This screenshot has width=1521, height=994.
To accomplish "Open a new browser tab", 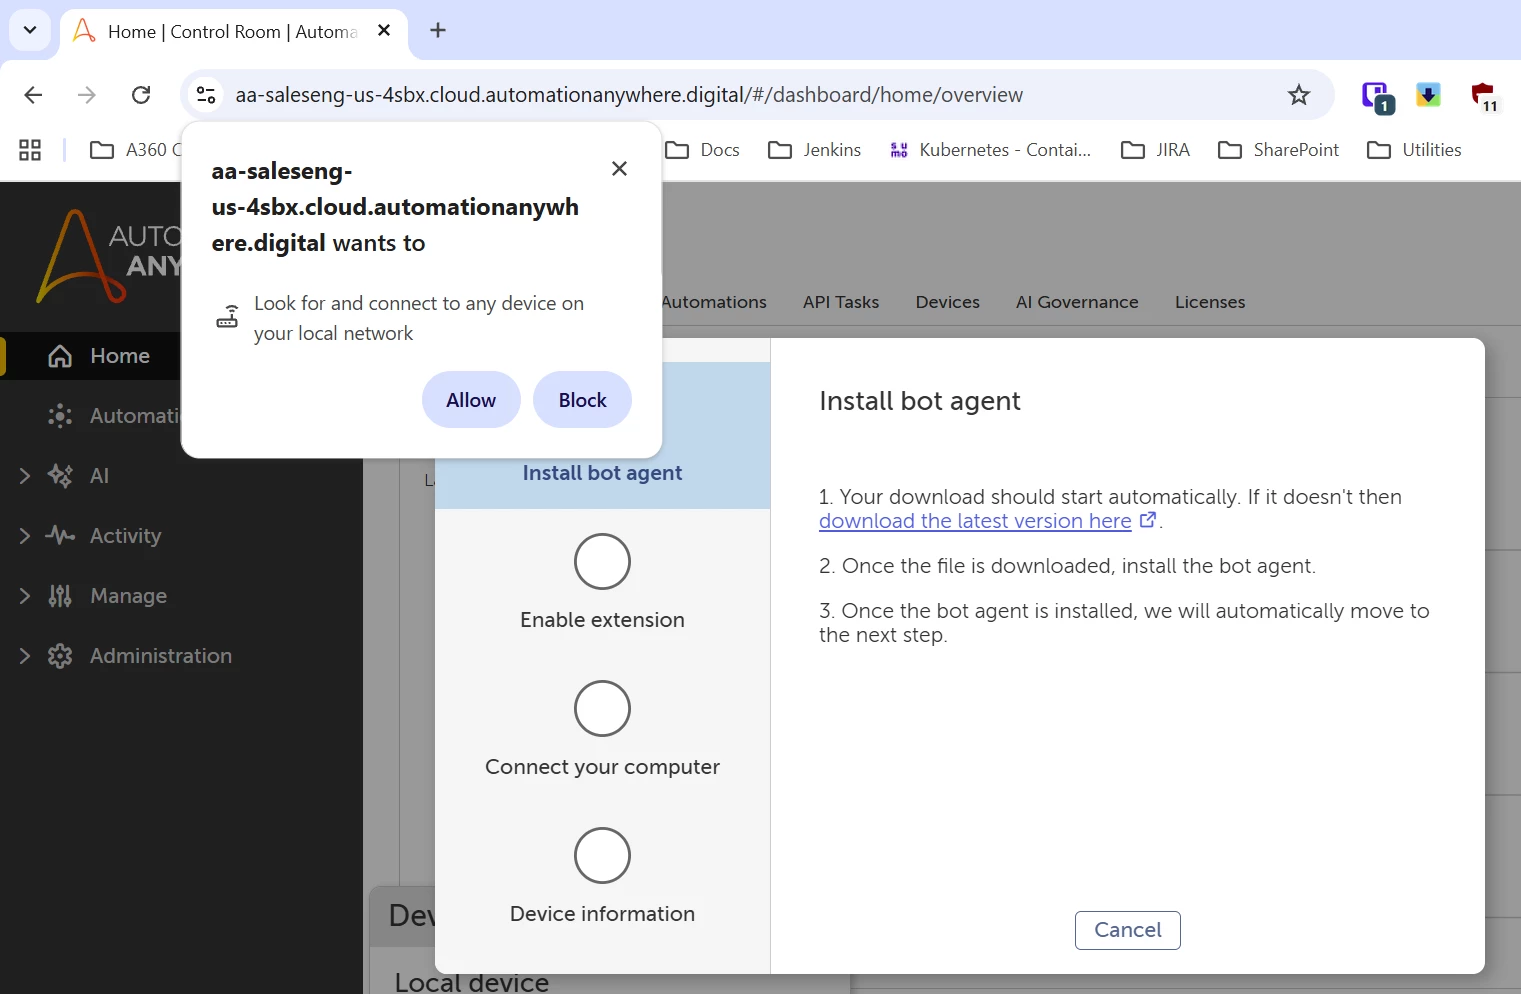I will pos(438,31).
